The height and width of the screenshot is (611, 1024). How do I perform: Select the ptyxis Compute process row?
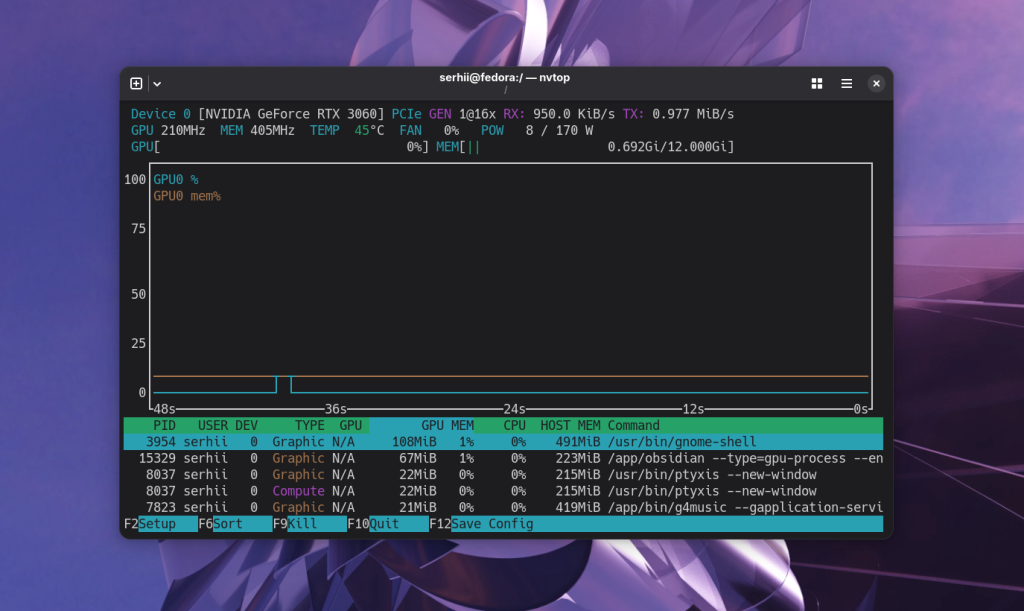point(503,491)
